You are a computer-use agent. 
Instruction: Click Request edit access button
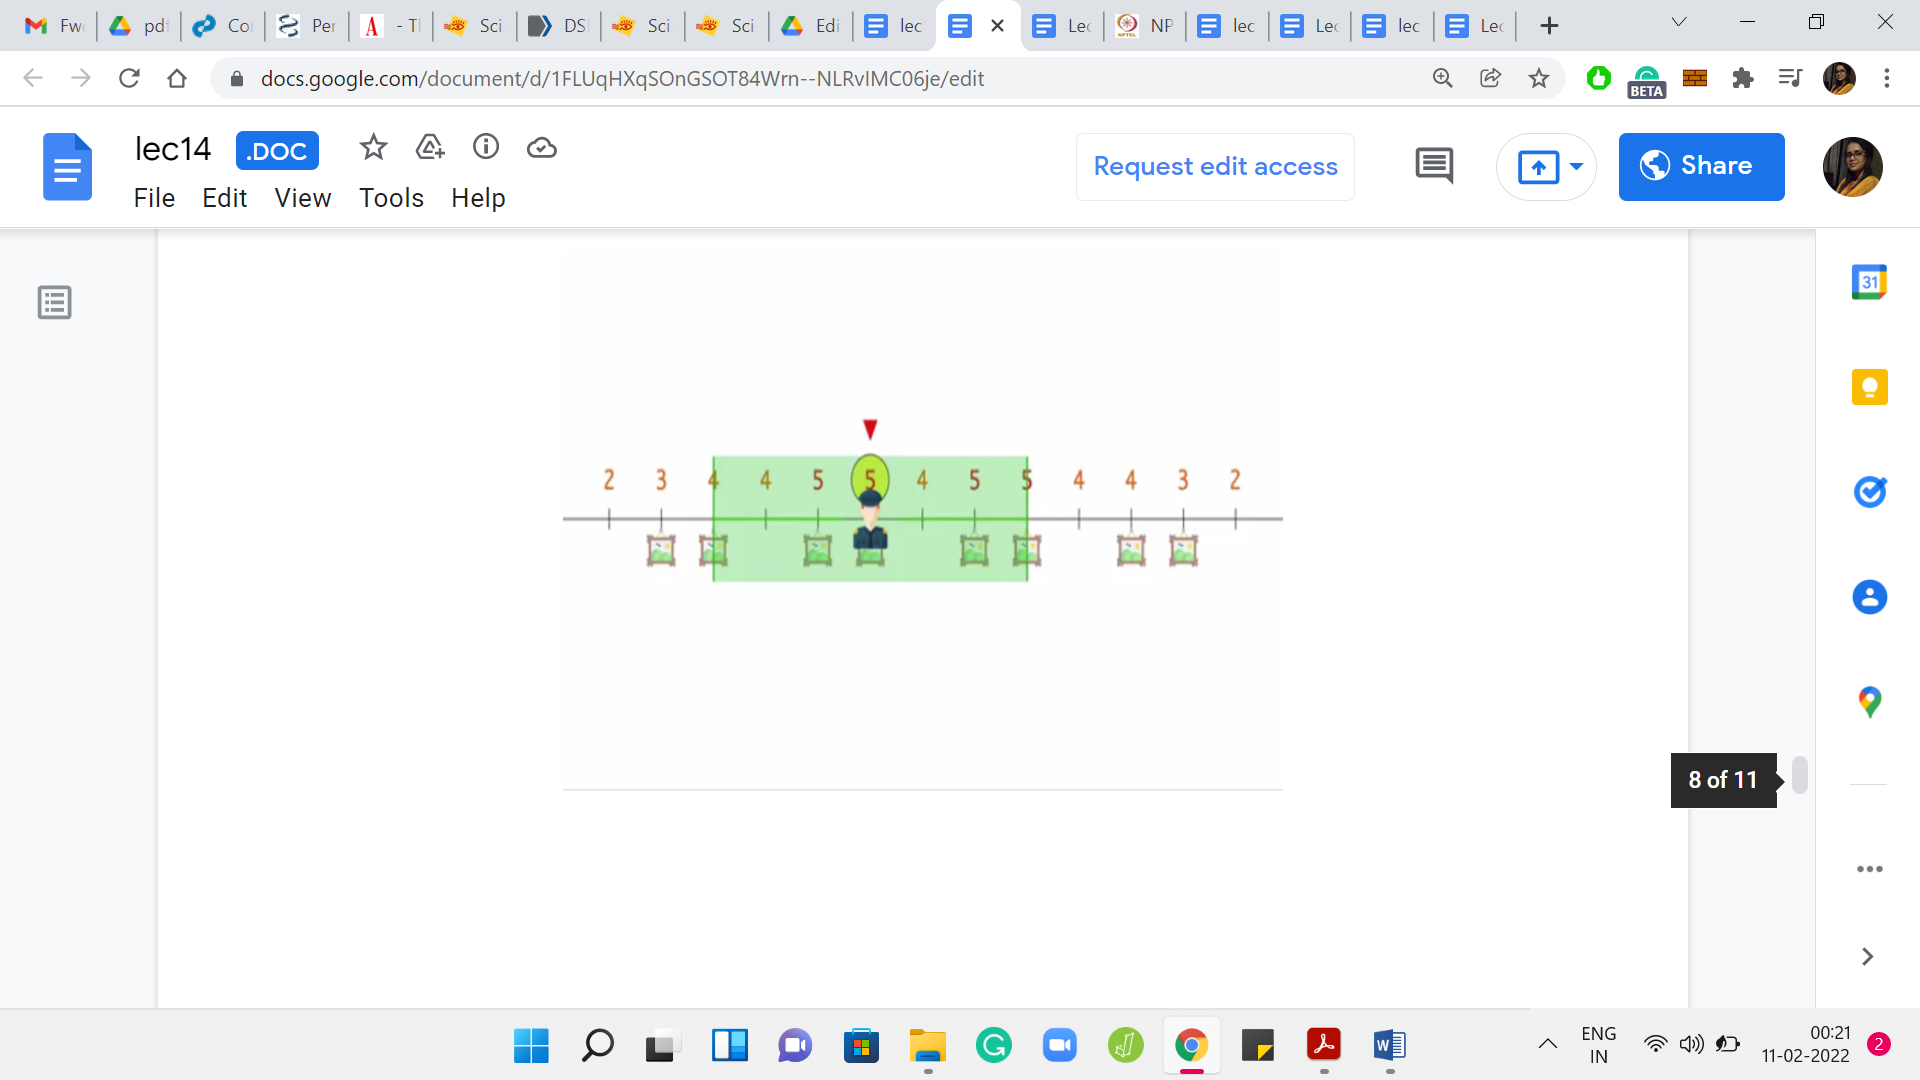pos(1215,166)
